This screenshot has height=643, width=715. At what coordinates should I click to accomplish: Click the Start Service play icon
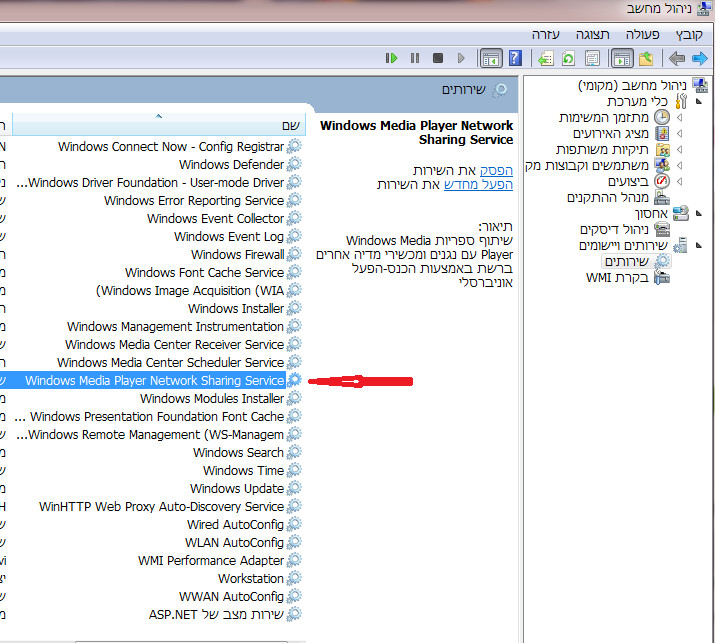pos(461,58)
